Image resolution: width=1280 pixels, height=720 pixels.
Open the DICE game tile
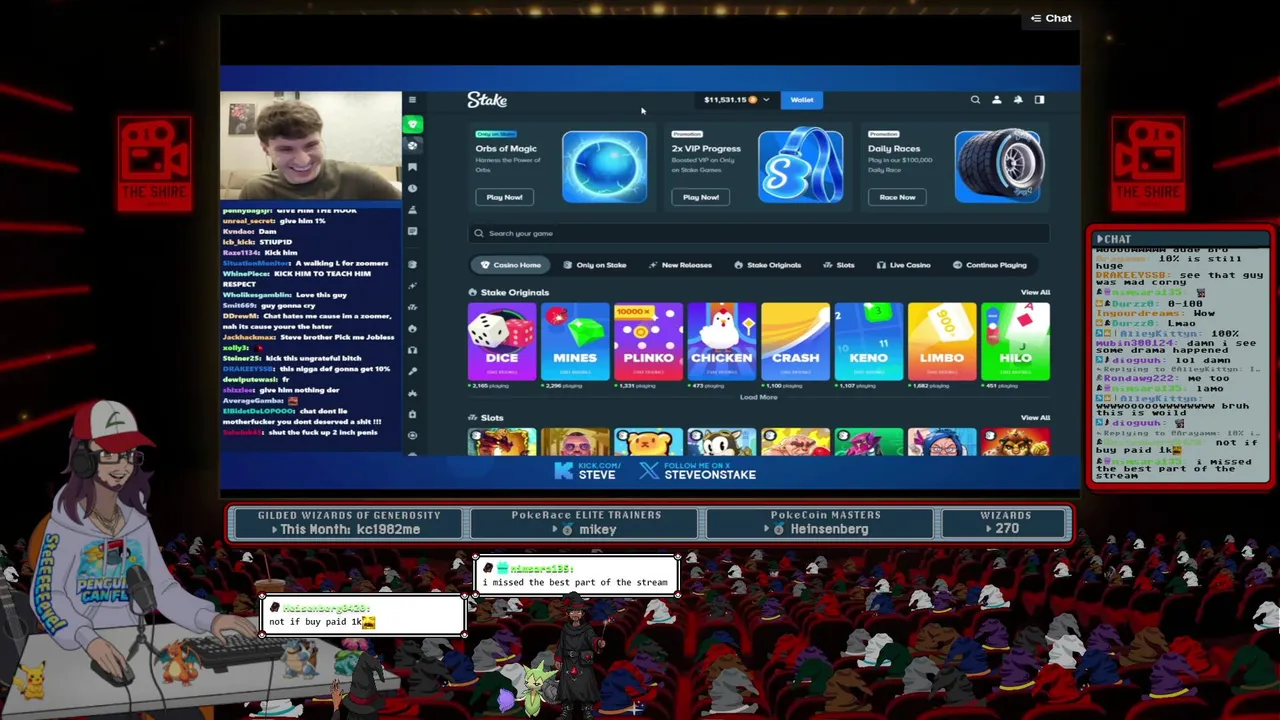point(502,341)
